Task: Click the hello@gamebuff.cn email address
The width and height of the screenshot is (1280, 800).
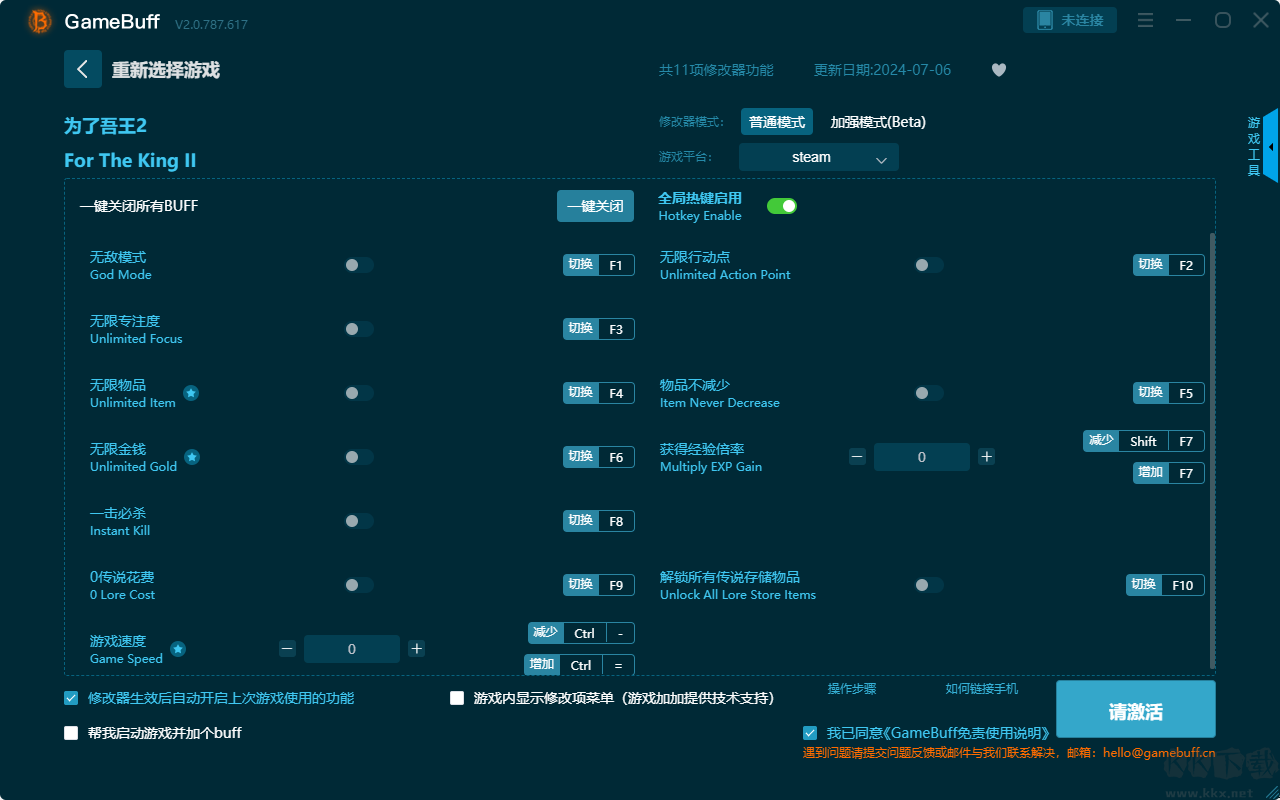Action: [1159, 752]
